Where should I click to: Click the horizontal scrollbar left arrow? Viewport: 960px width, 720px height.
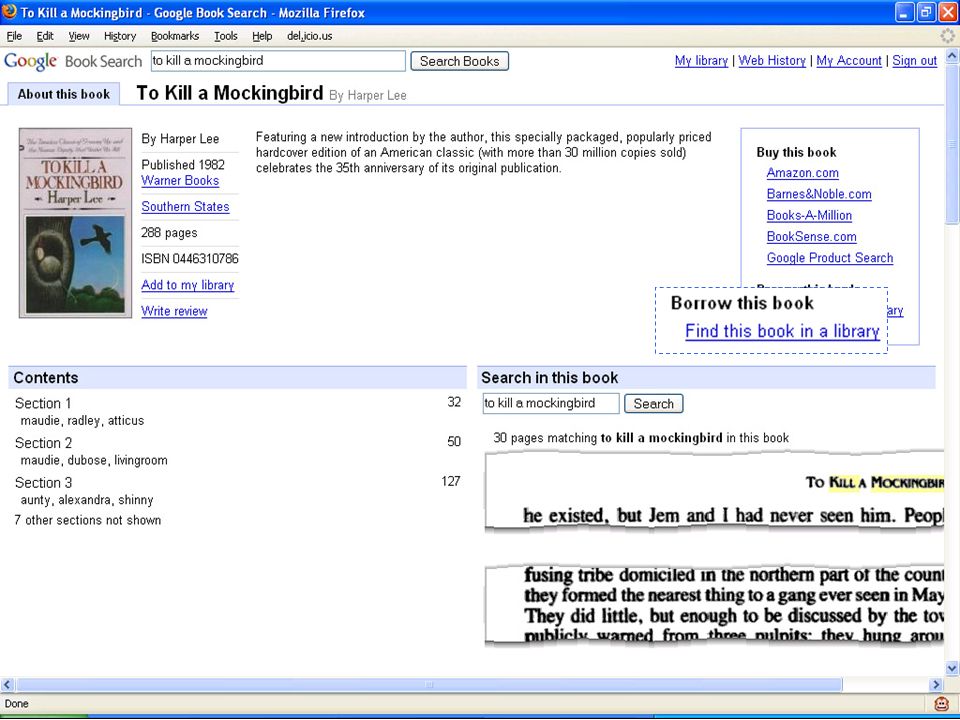tap(7, 684)
